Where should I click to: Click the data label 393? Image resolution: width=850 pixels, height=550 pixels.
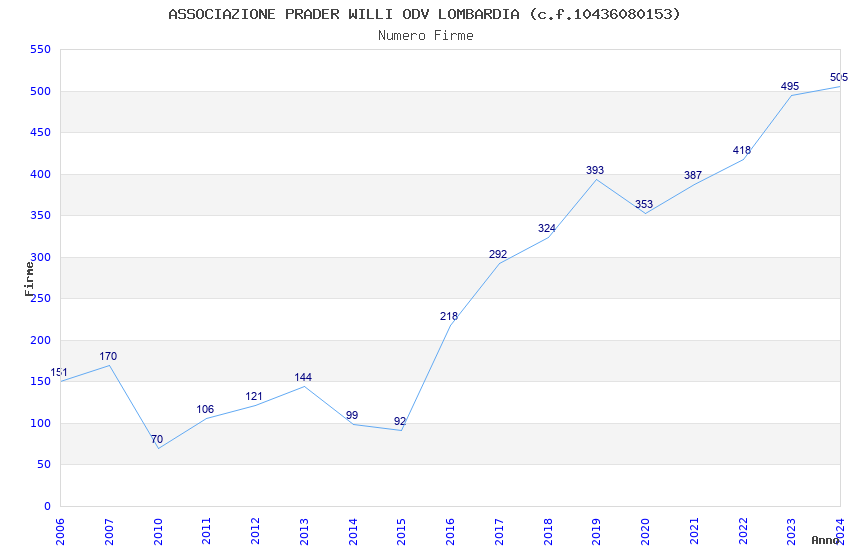595,170
